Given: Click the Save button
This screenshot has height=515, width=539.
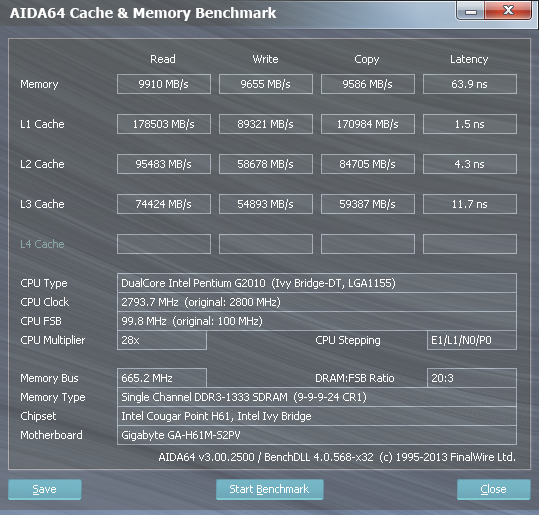Looking at the screenshot, I should pos(45,489).
